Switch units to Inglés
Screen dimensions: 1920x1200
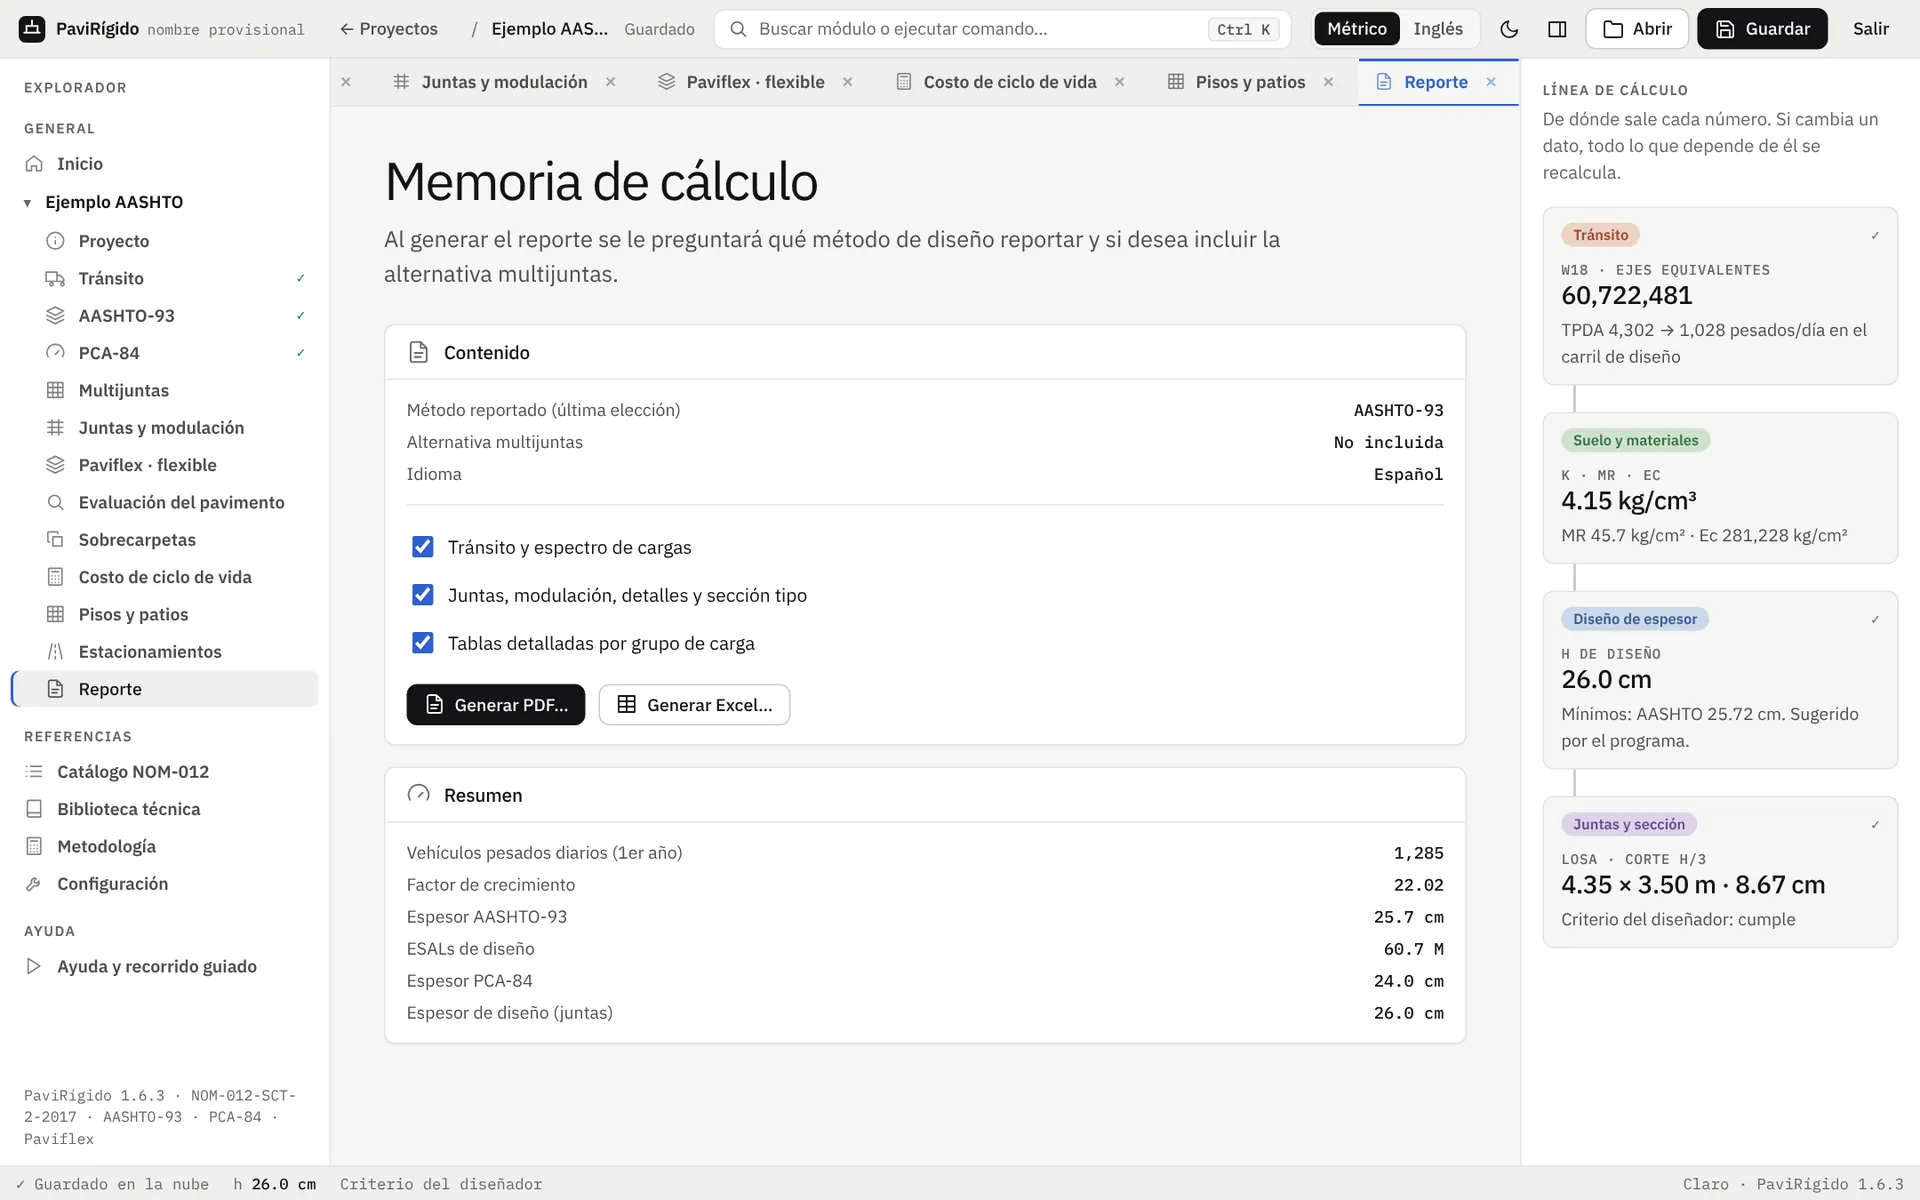click(1438, 29)
